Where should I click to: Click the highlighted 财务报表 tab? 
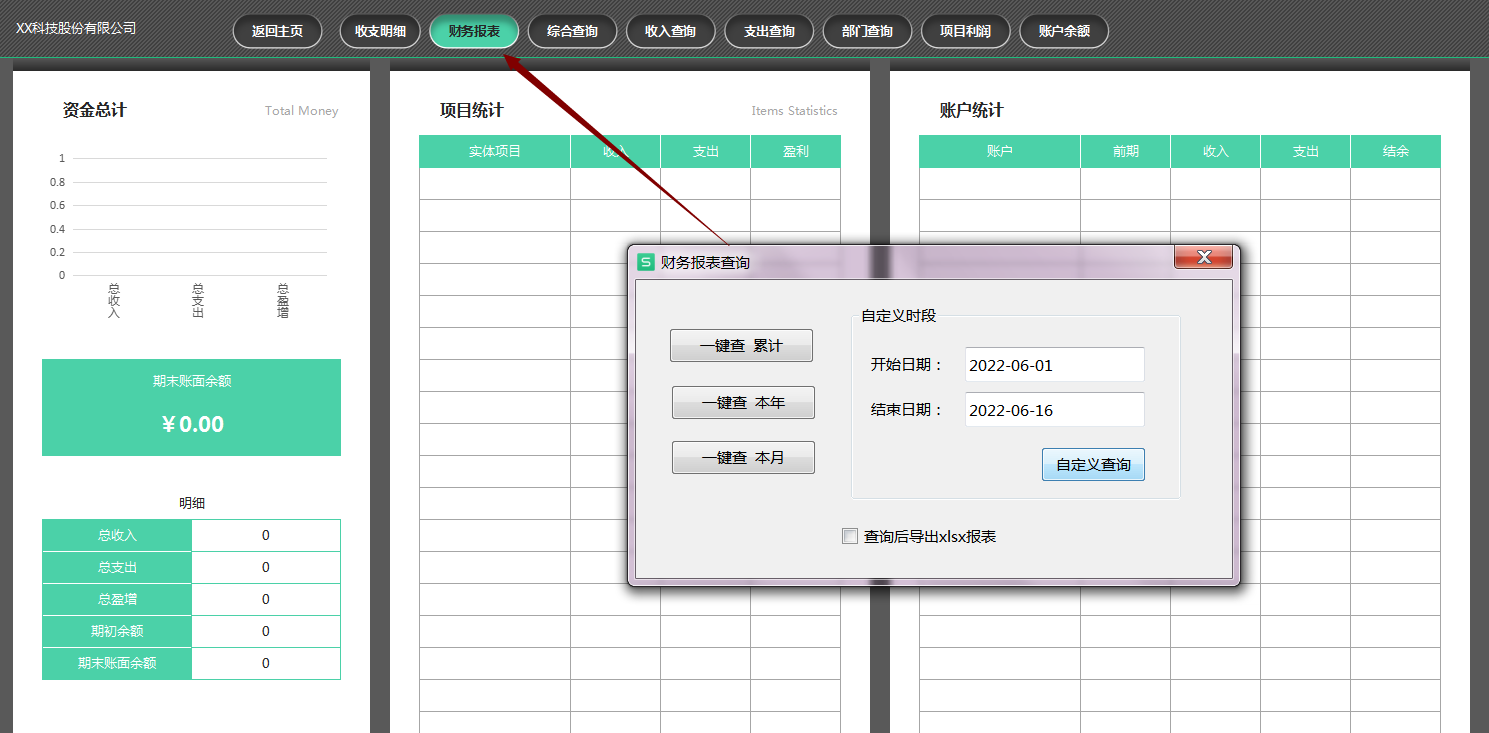click(474, 31)
